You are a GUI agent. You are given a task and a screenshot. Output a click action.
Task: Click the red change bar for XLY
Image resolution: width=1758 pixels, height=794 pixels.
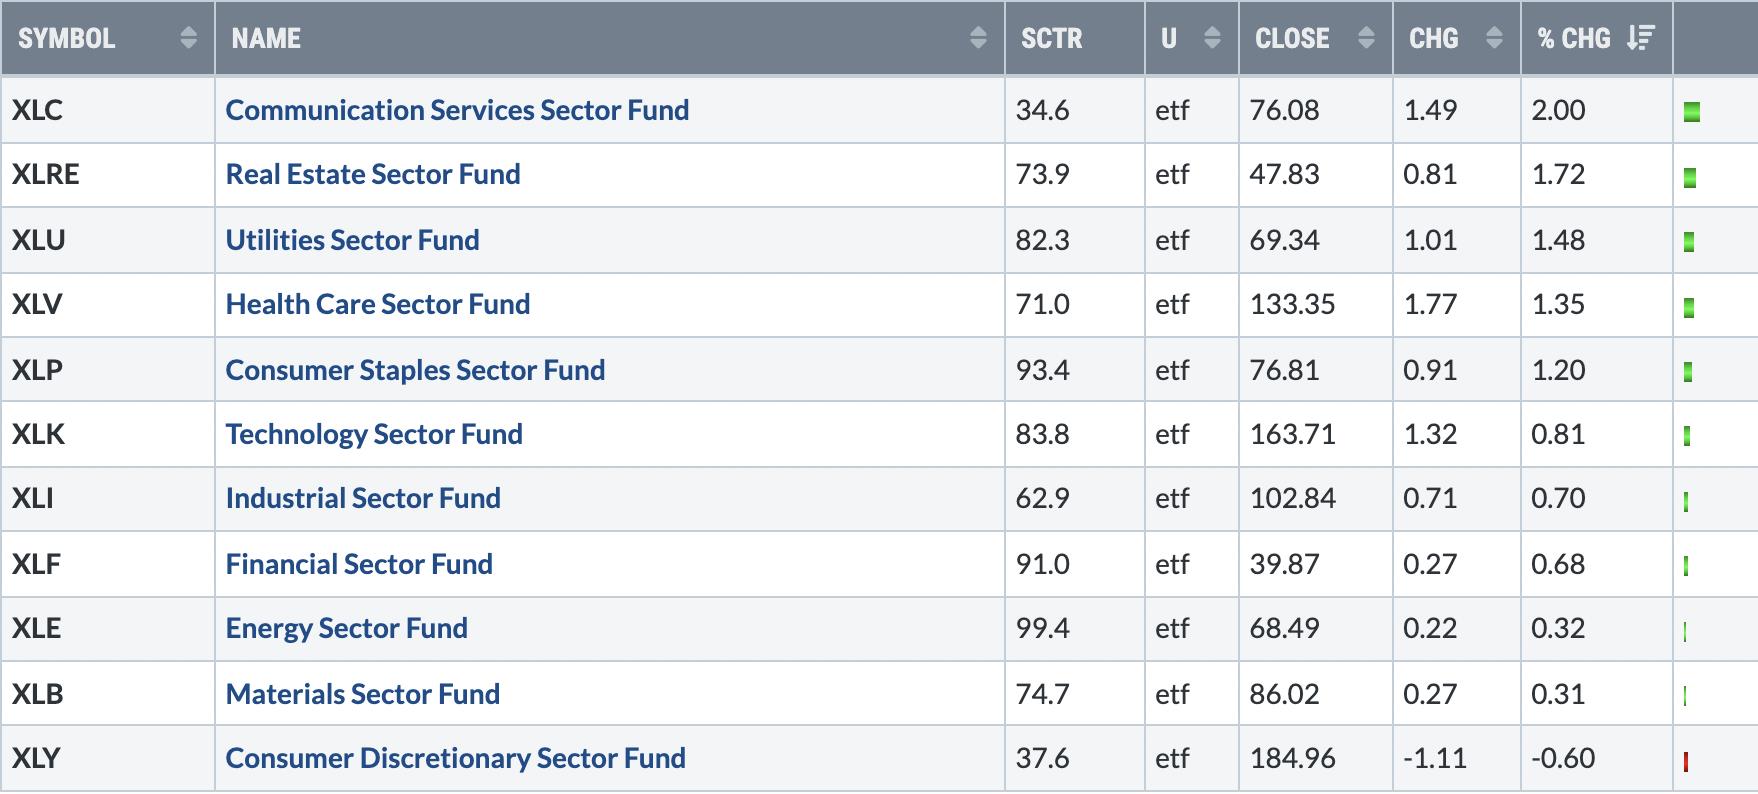[x=1686, y=762]
